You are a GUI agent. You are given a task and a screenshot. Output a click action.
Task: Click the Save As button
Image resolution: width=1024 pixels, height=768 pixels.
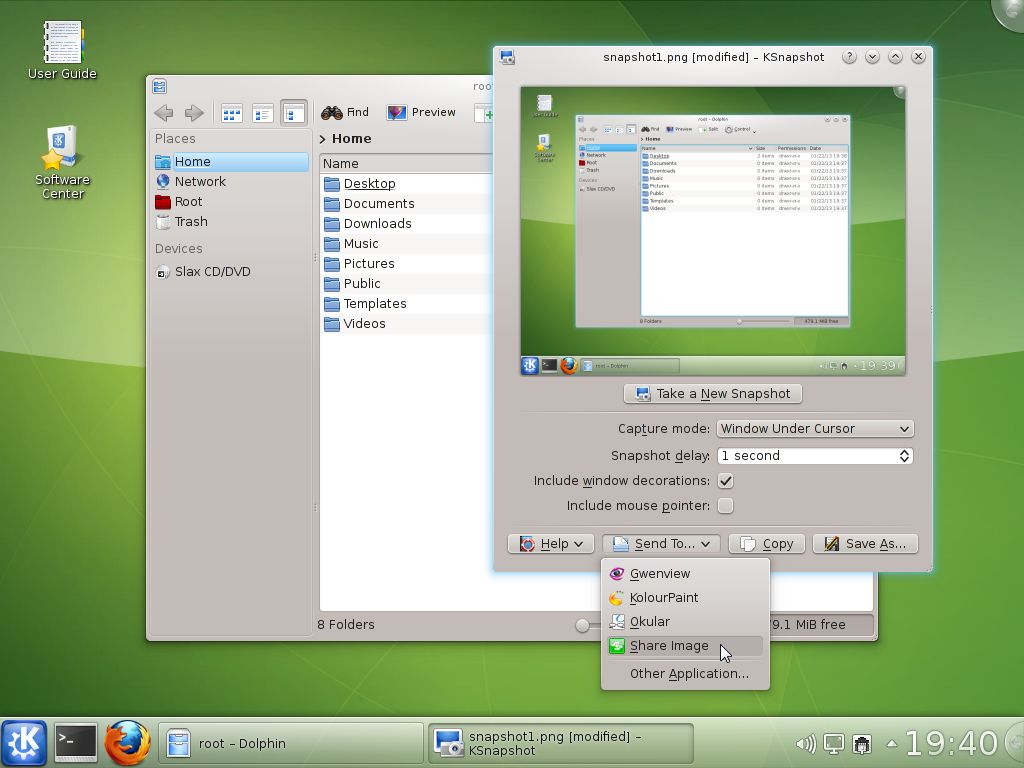click(x=865, y=543)
